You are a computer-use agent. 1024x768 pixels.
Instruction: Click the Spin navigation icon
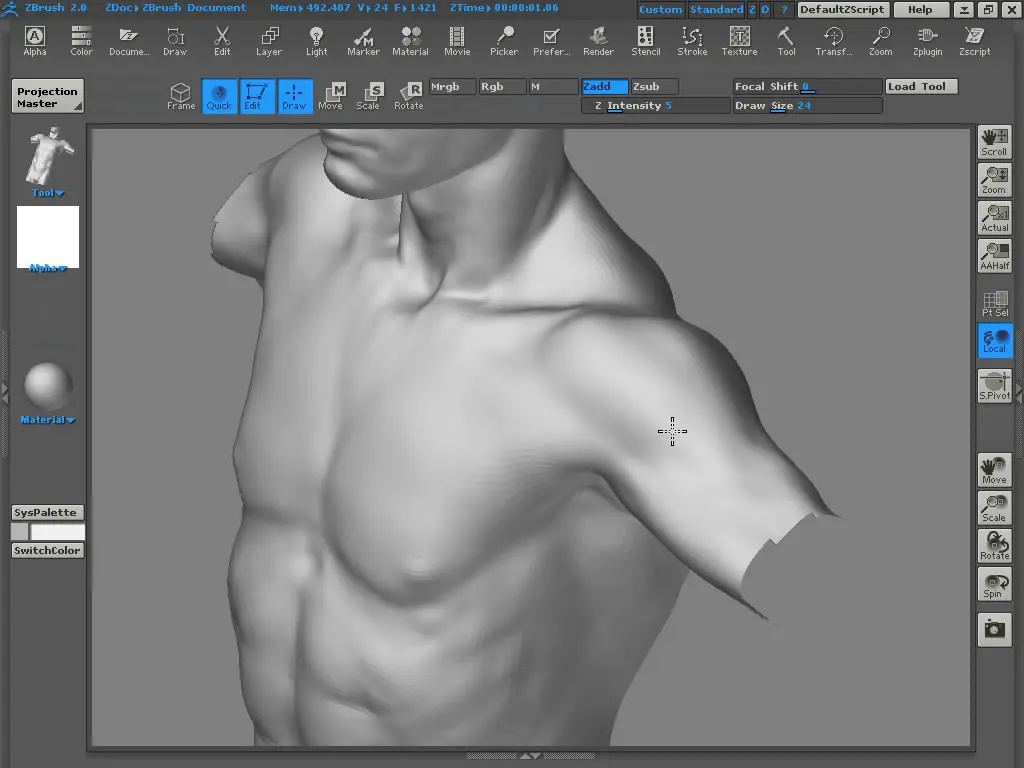[994, 585]
